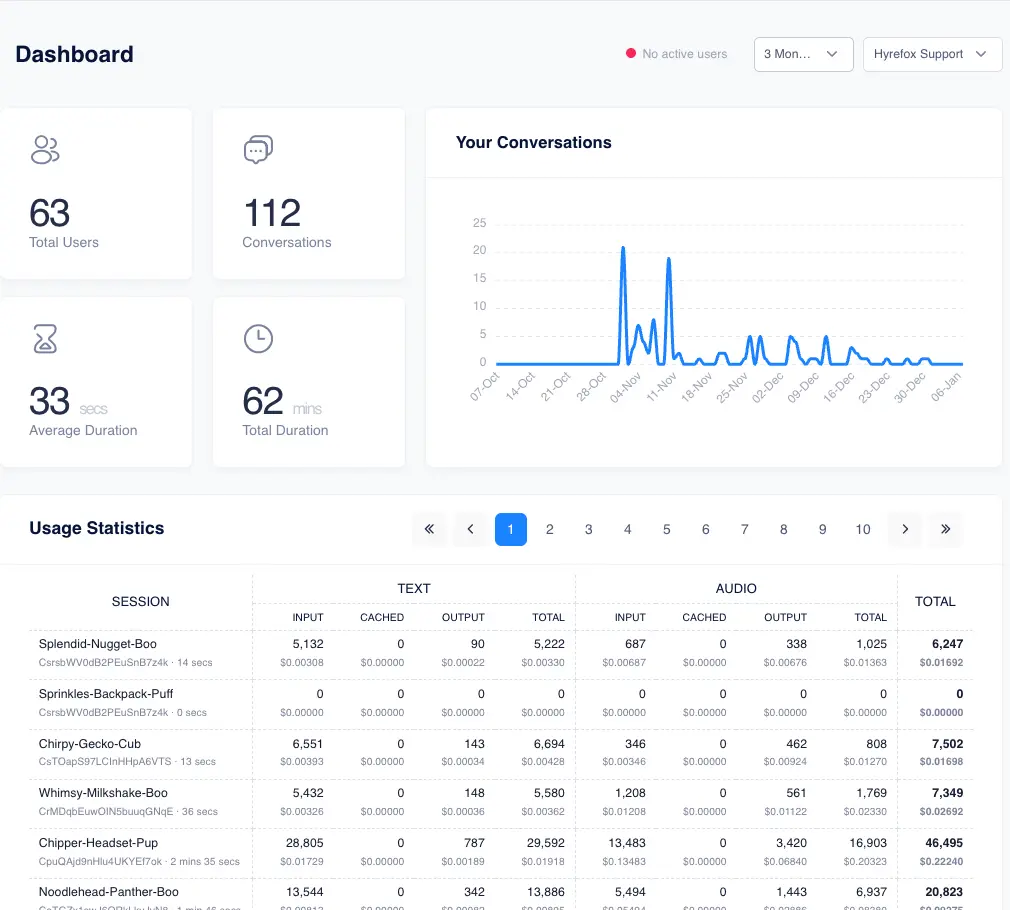Click the previous-page arrow icon
Image resolution: width=1010 pixels, height=910 pixels.
[x=470, y=529]
